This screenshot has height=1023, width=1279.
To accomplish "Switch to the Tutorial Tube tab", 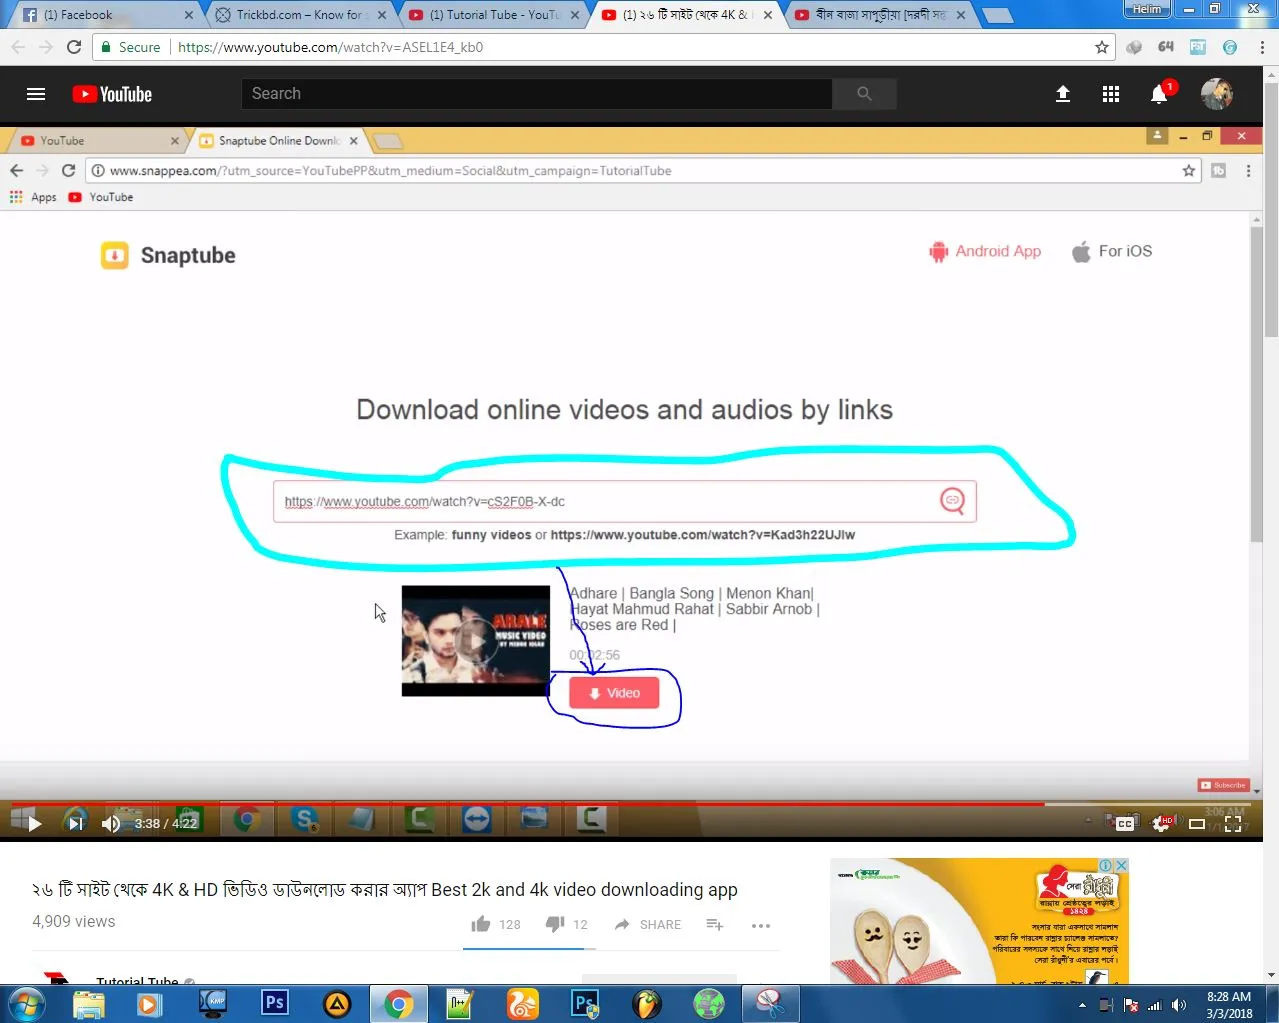I will [x=494, y=15].
